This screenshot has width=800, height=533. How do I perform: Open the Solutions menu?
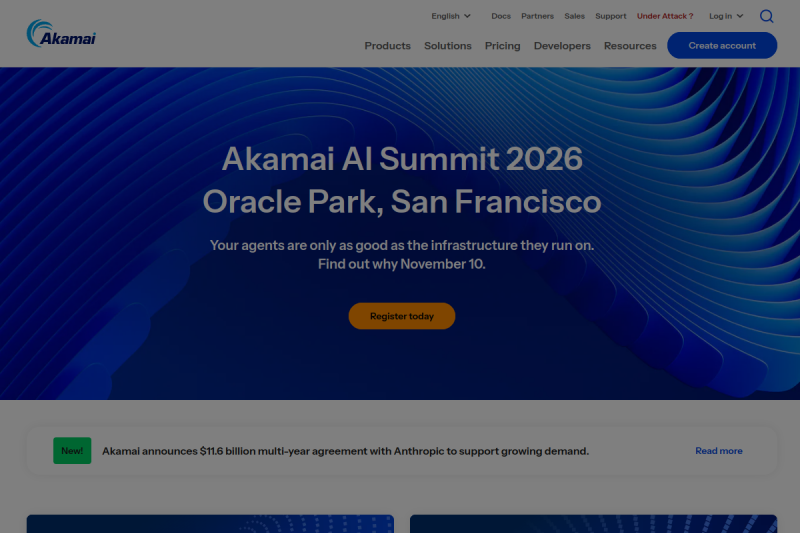pyautogui.click(x=447, y=46)
